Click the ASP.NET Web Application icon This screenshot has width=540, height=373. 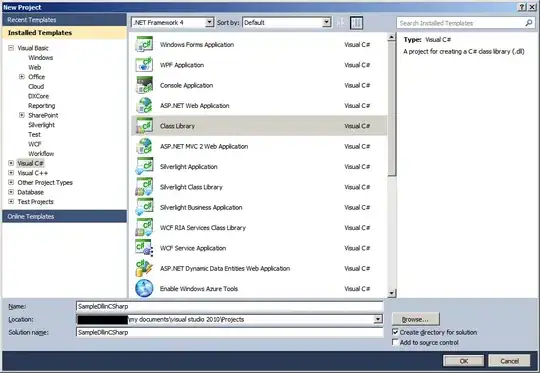point(144,105)
